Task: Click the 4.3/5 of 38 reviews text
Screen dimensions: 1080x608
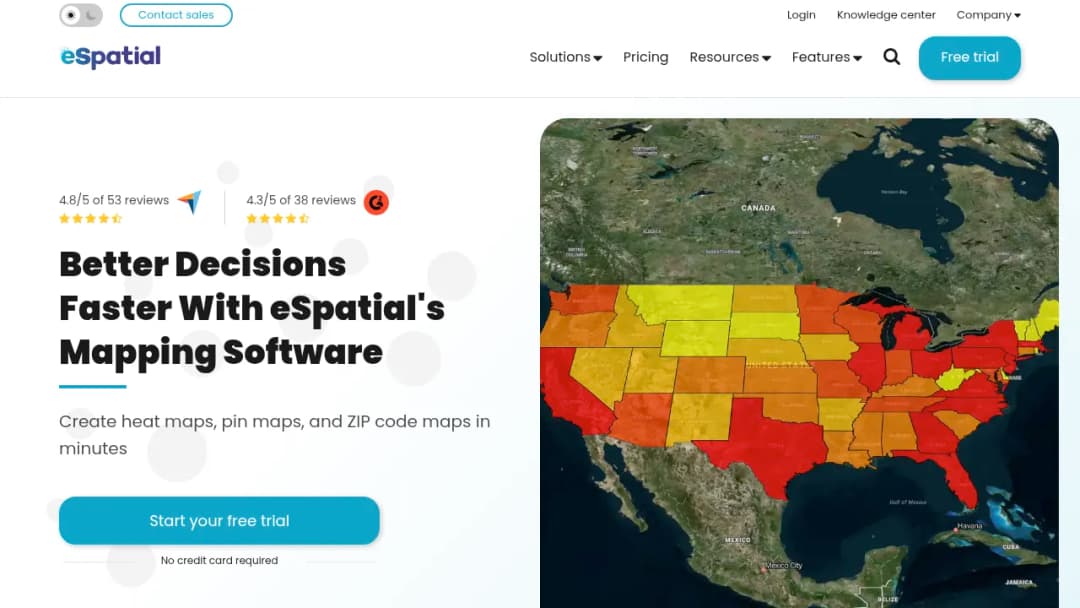Action: click(x=301, y=200)
